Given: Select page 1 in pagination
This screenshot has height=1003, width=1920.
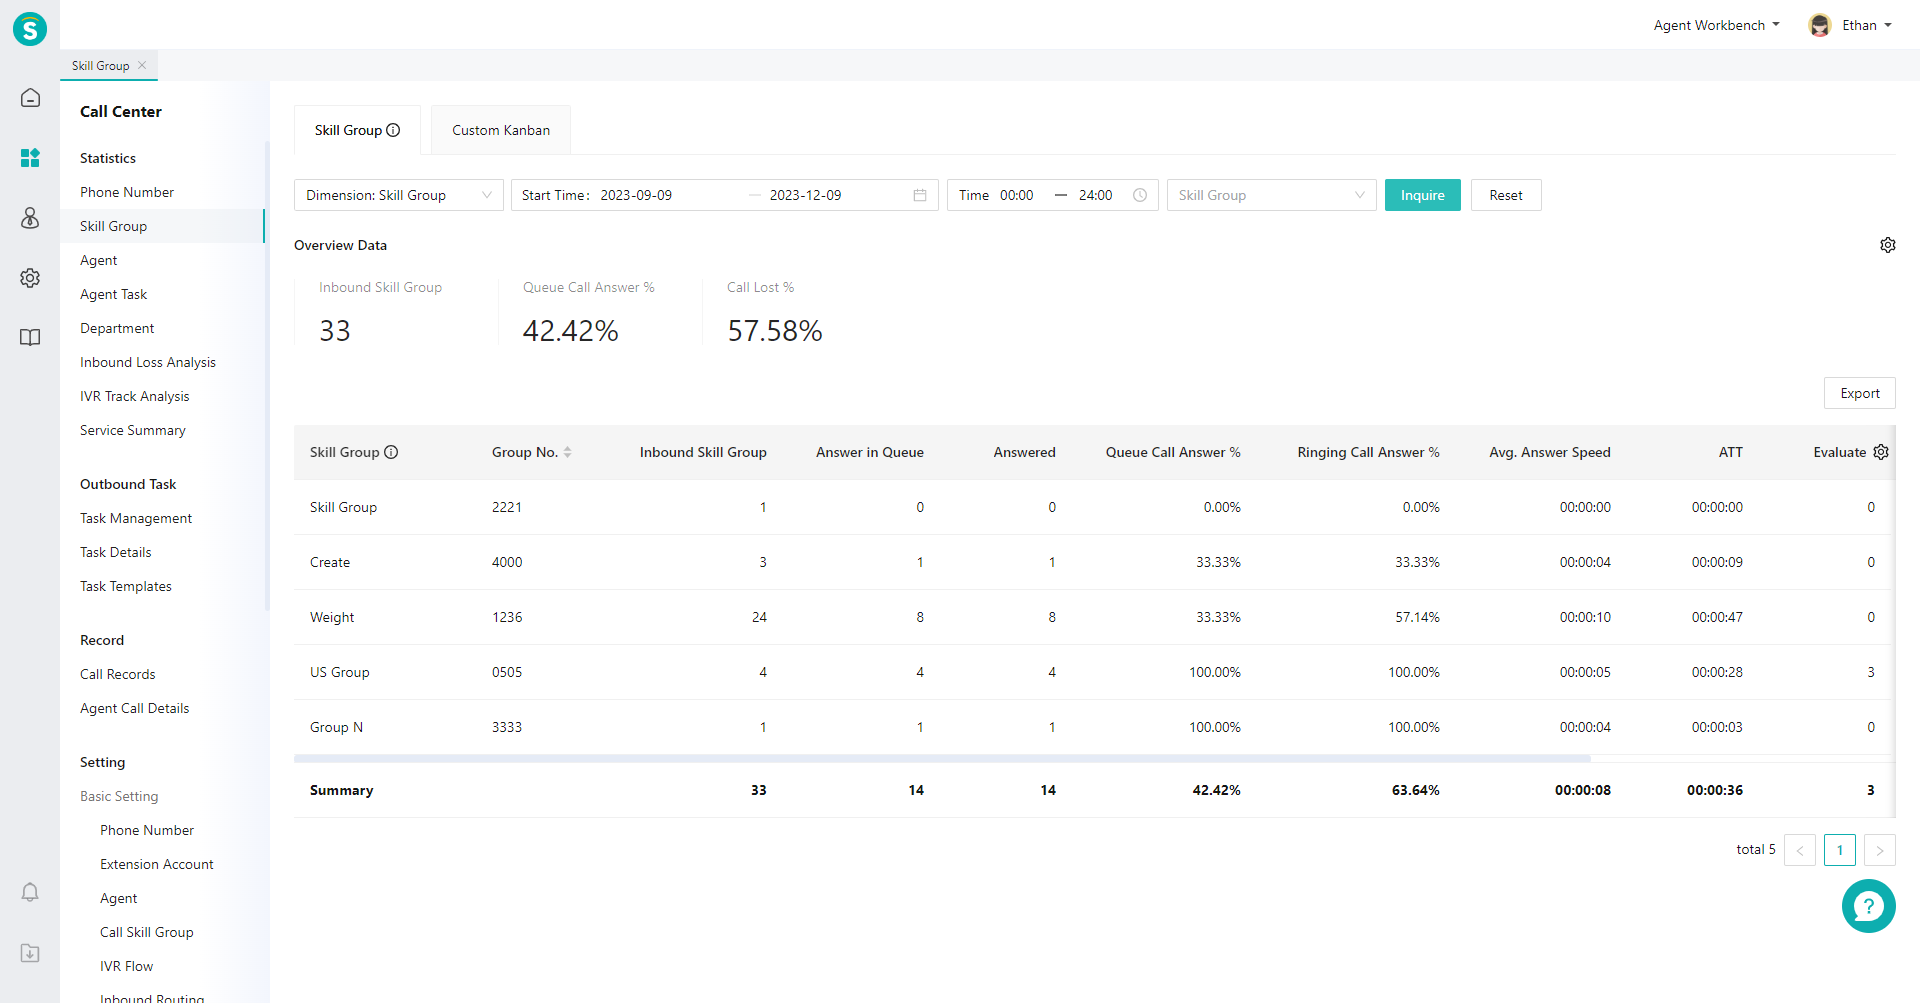Looking at the screenshot, I should point(1840,850).
